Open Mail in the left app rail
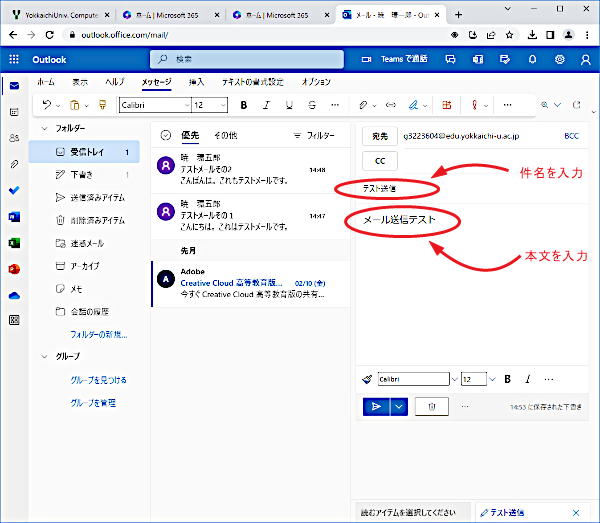600x523 pixels. click(14, 86)
